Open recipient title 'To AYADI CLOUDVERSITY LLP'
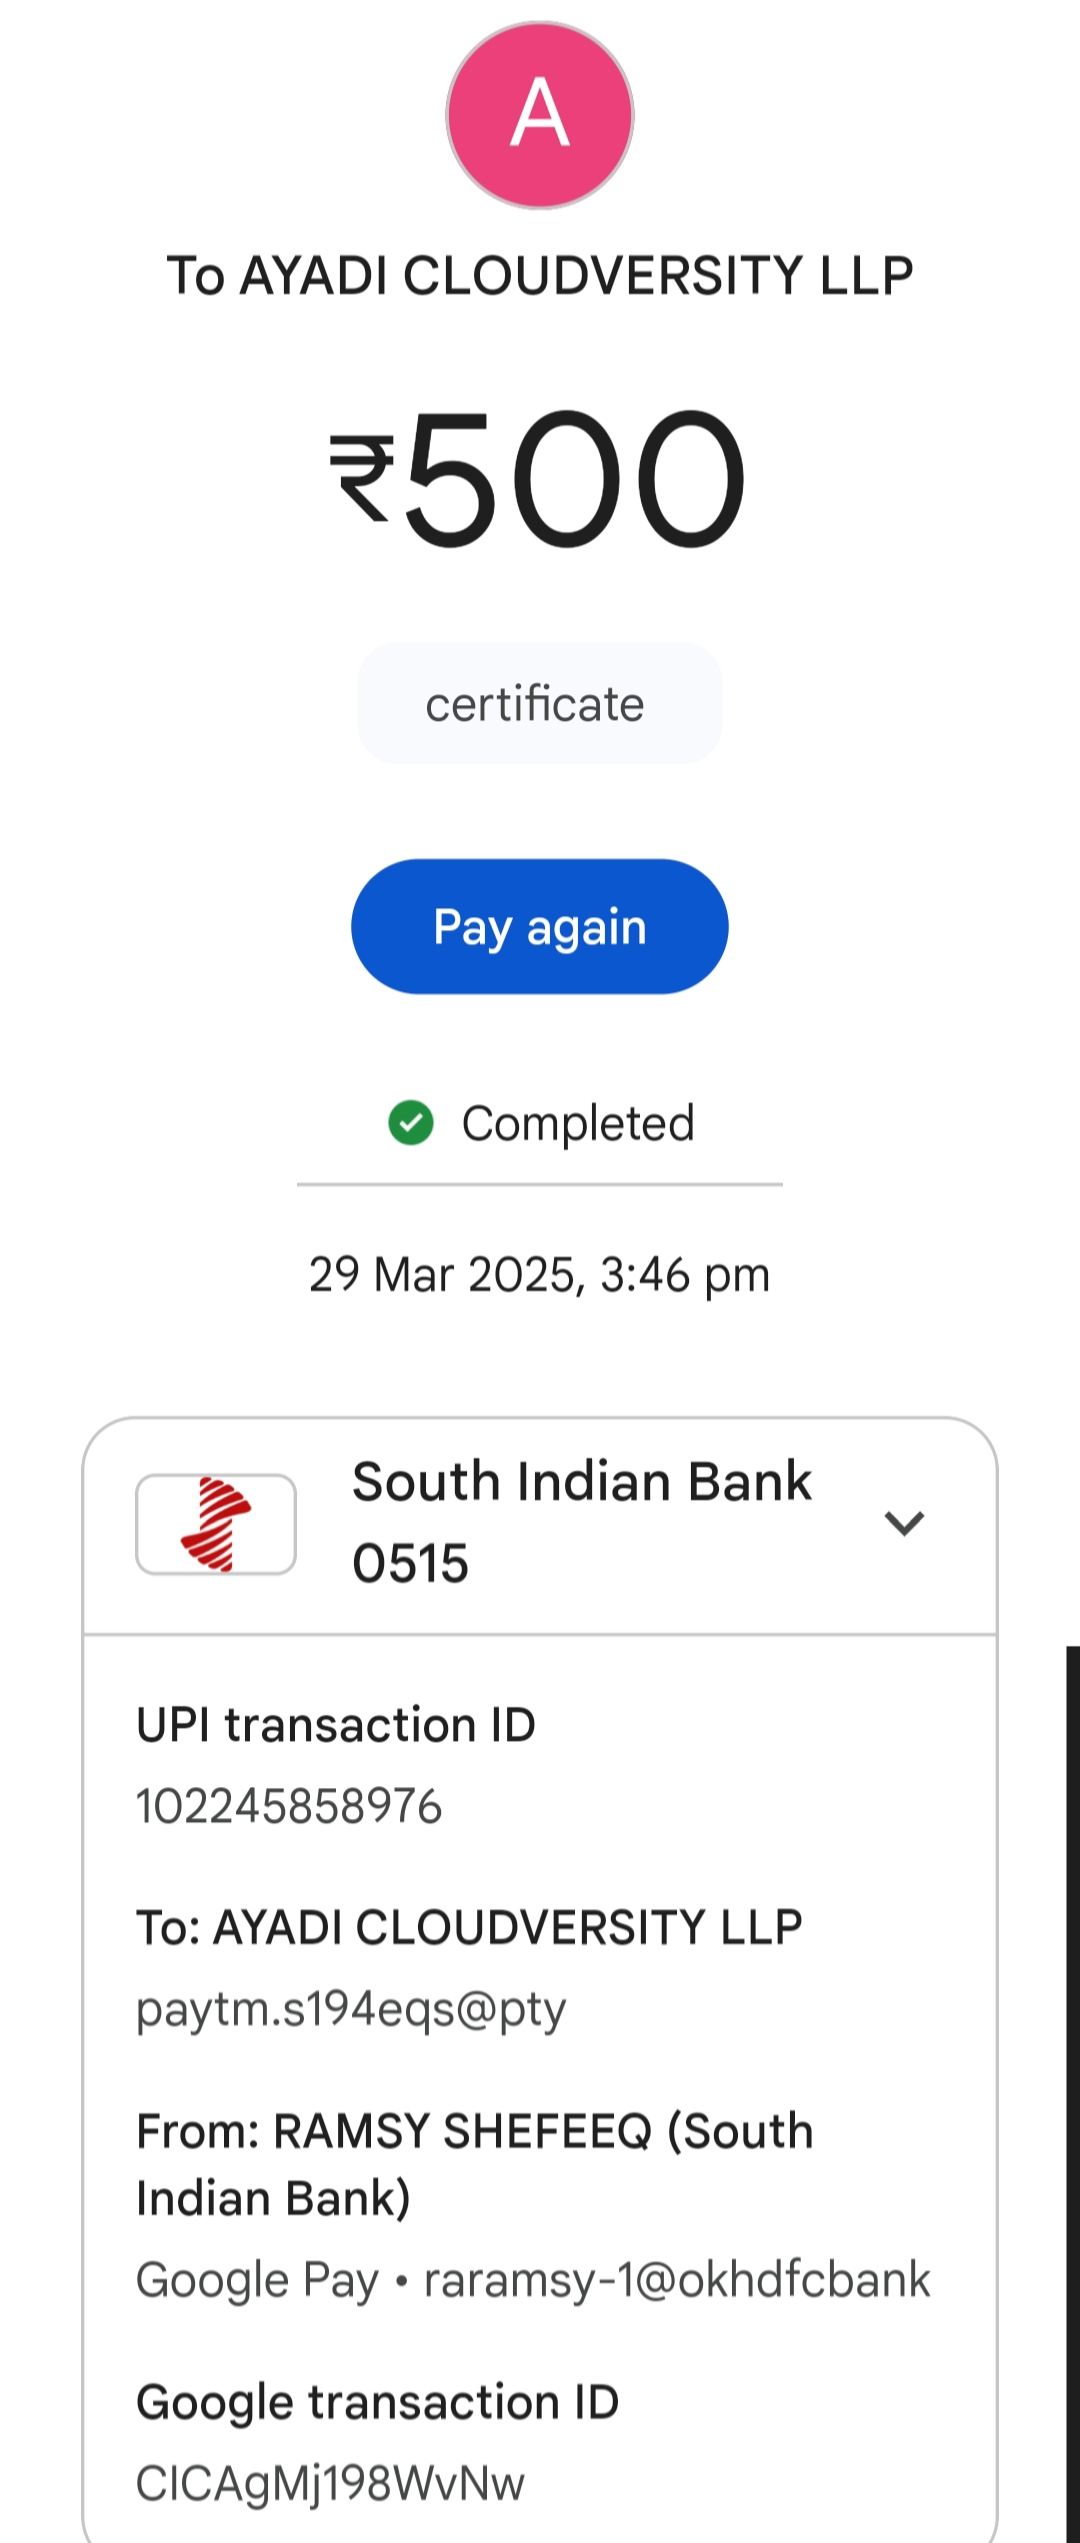Viewport: 1080px width, 2543px height. (540, 276)
